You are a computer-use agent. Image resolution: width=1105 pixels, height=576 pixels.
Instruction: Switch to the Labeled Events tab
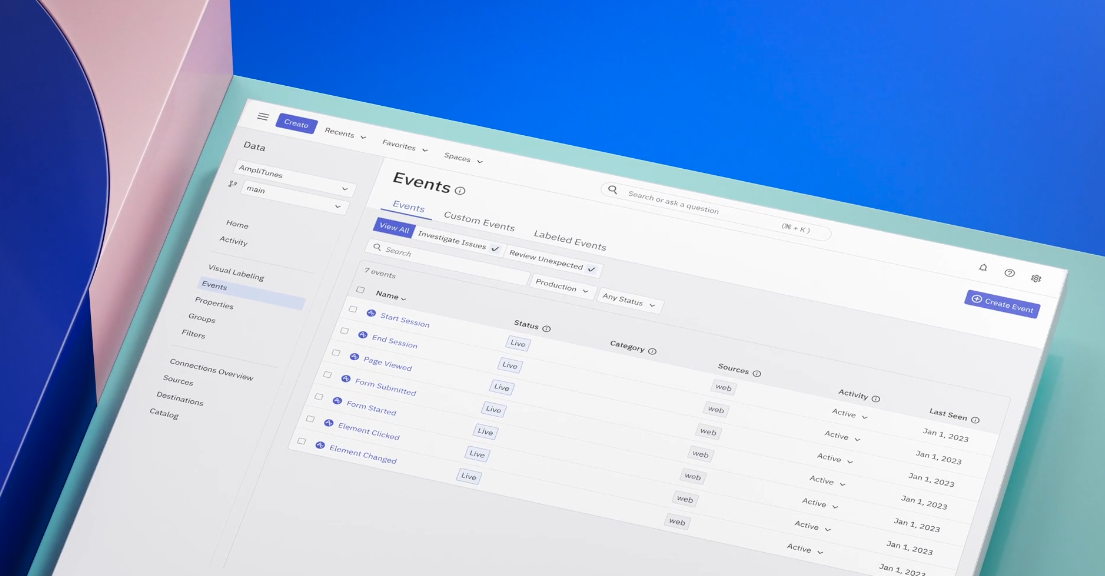pos(569,240)
